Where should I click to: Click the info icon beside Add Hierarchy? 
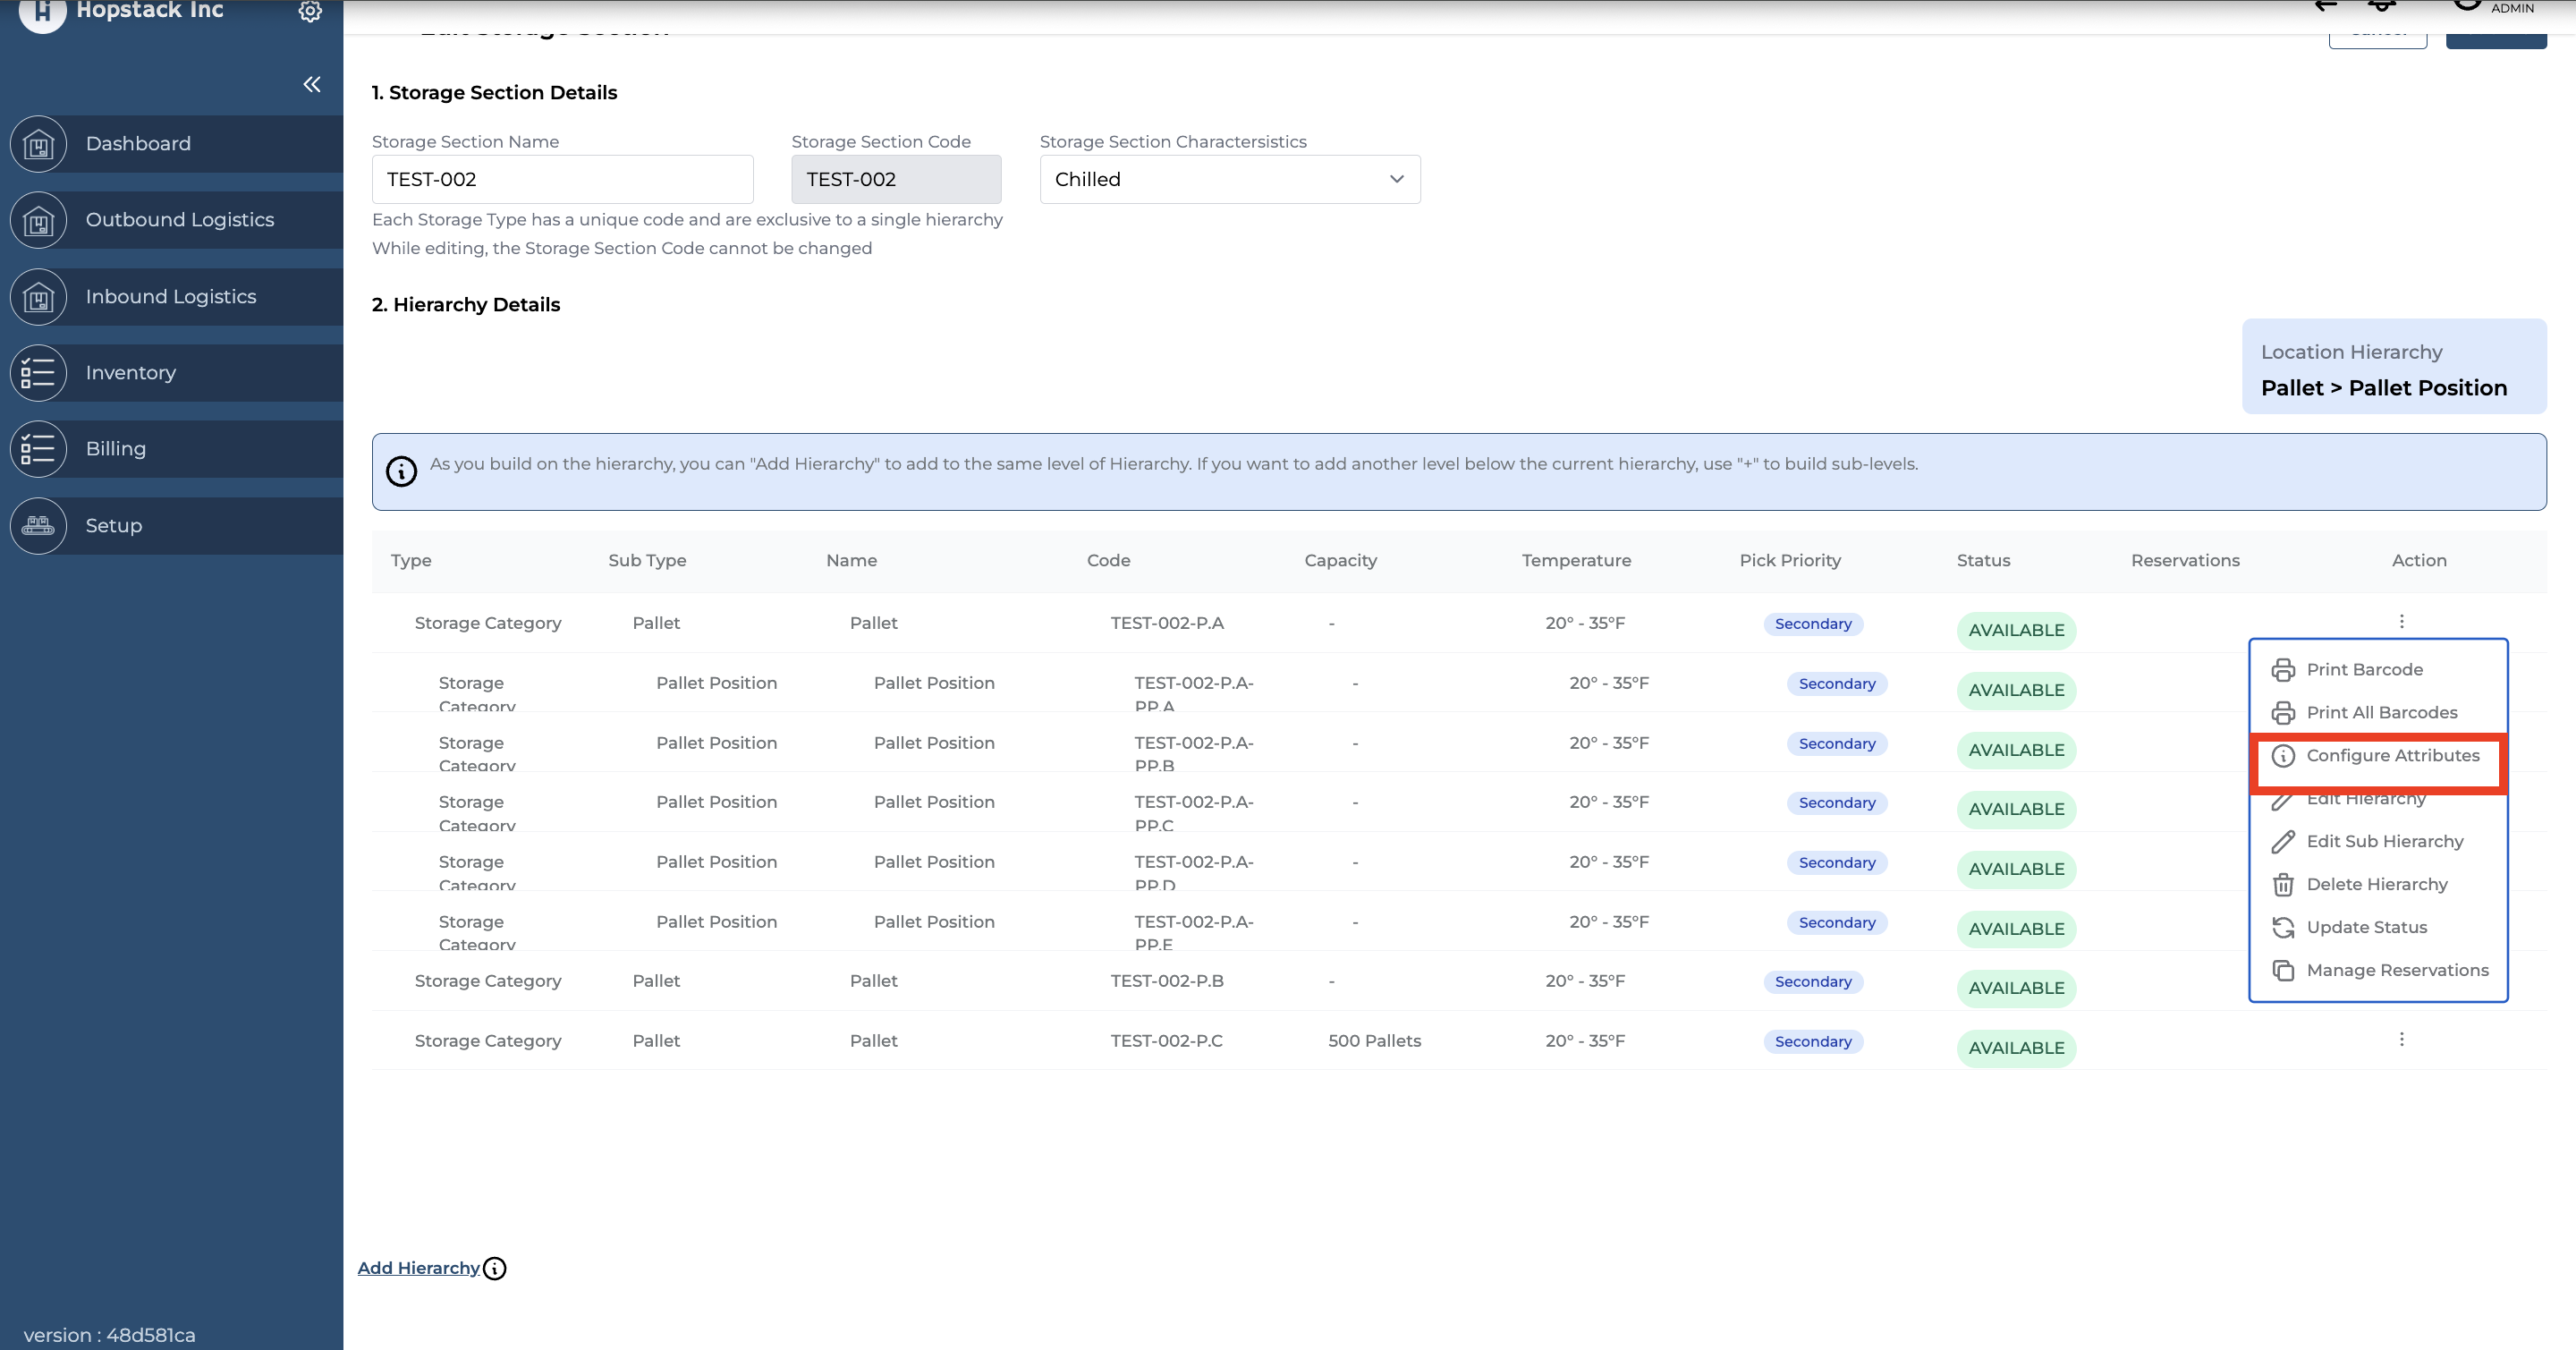click(x=495, y=1268)
